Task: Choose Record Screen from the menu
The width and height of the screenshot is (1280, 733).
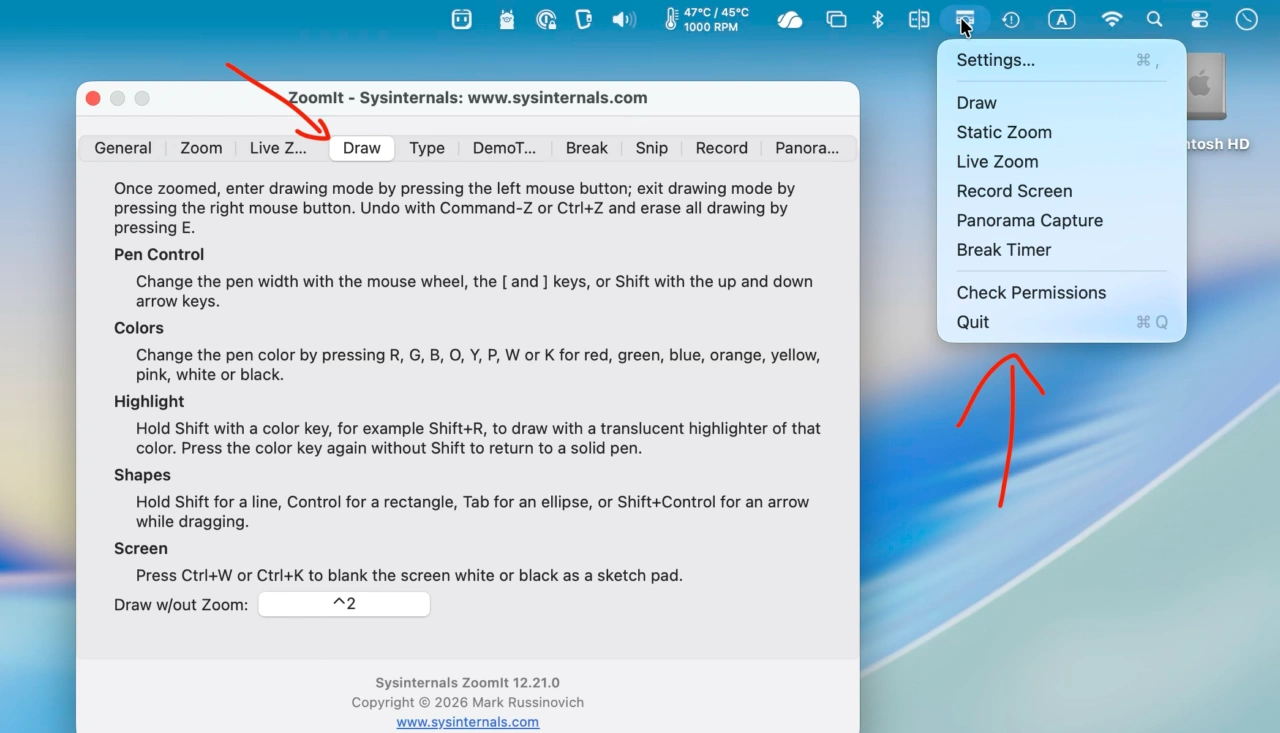Action: click(x=1061, y=191)
